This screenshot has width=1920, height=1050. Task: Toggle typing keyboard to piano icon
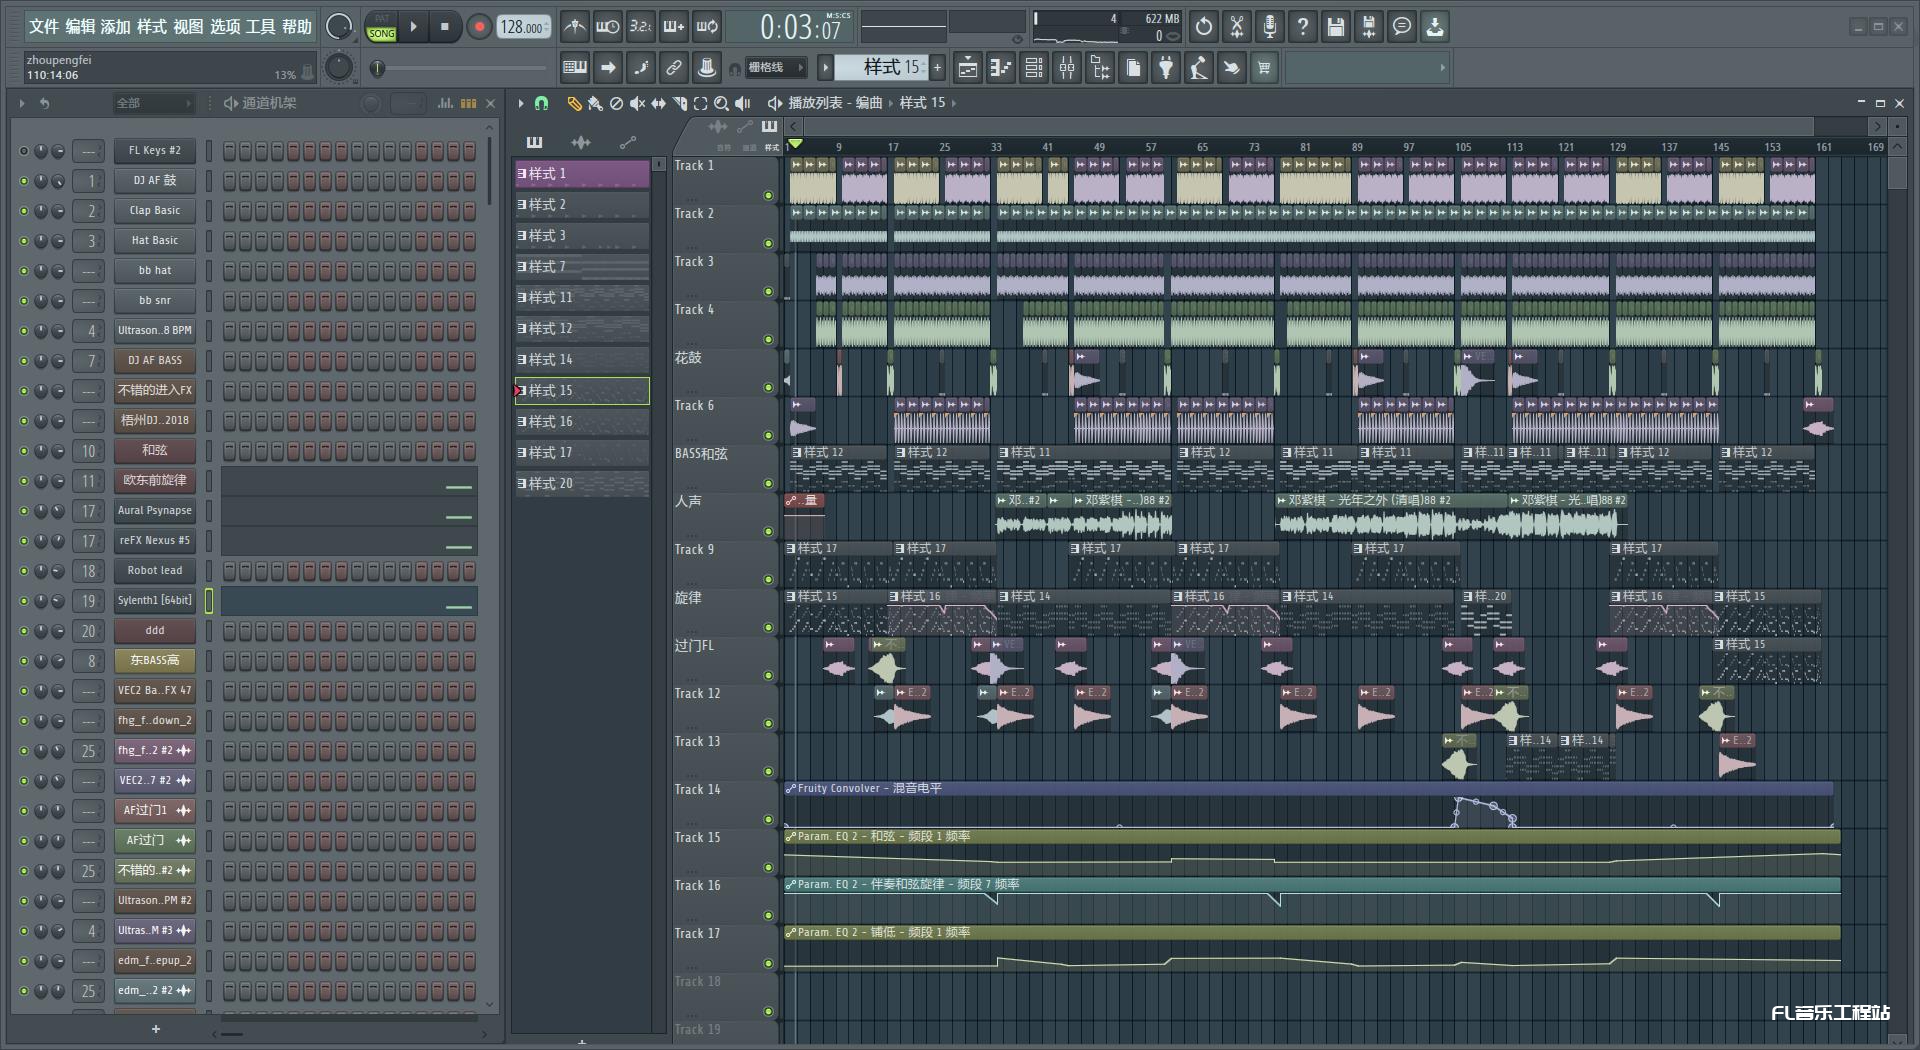coord(575,68)
